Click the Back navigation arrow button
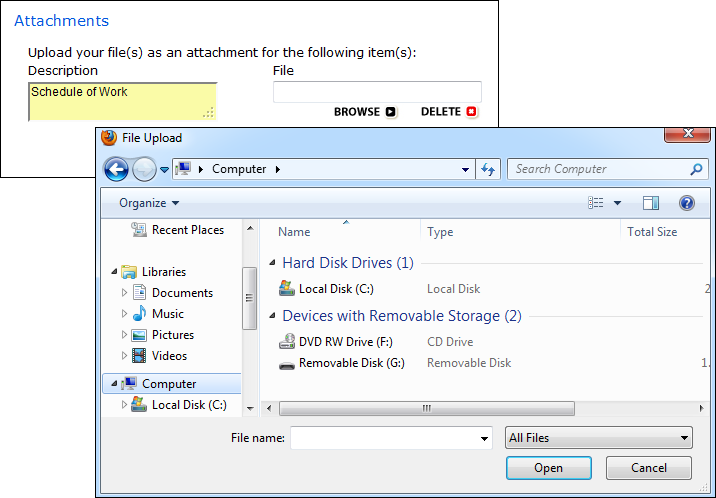Viewport: 716px width, 498px height. (116, 169)
